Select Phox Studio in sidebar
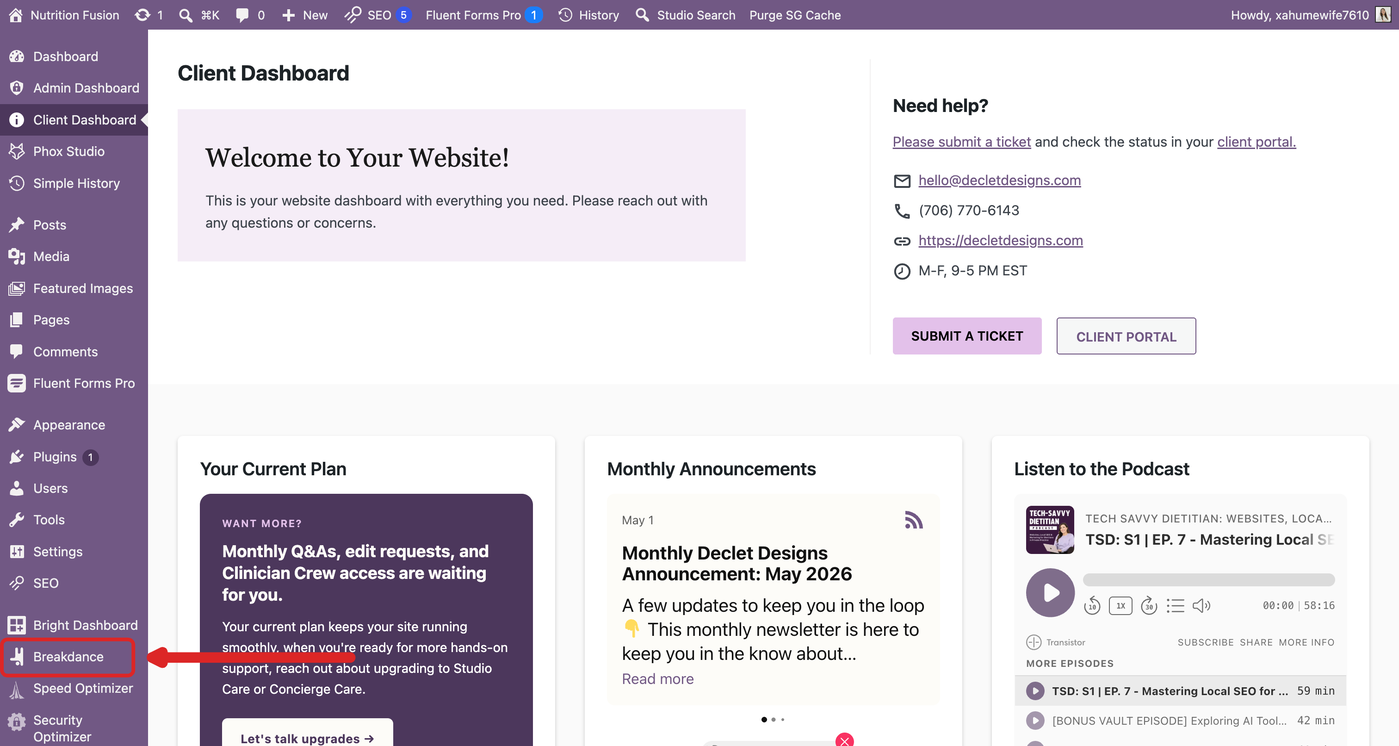1399x746 pixels. tap(73, 151)
